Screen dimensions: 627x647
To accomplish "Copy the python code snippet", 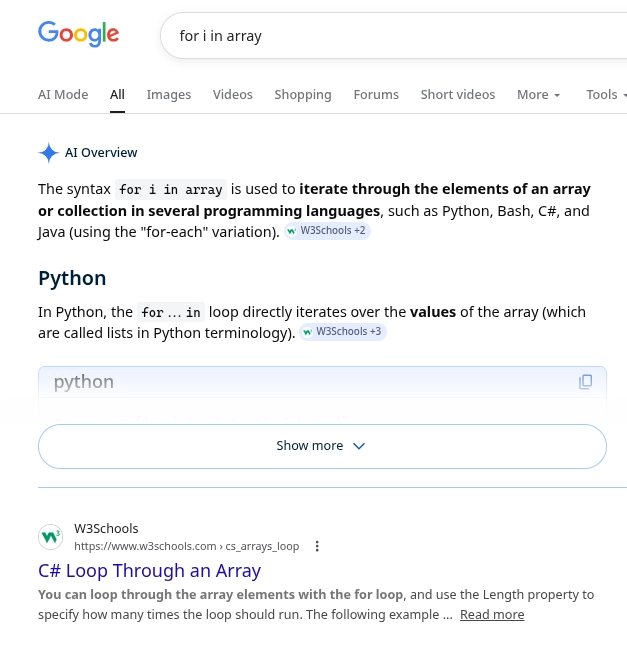I will [x=586, y=381].
